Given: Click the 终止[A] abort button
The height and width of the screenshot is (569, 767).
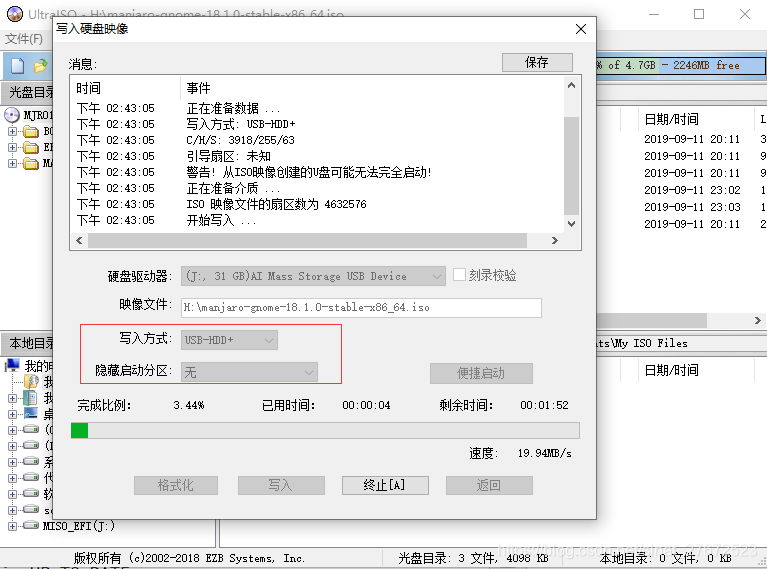Looking at the screenshot, I should 385,485.
